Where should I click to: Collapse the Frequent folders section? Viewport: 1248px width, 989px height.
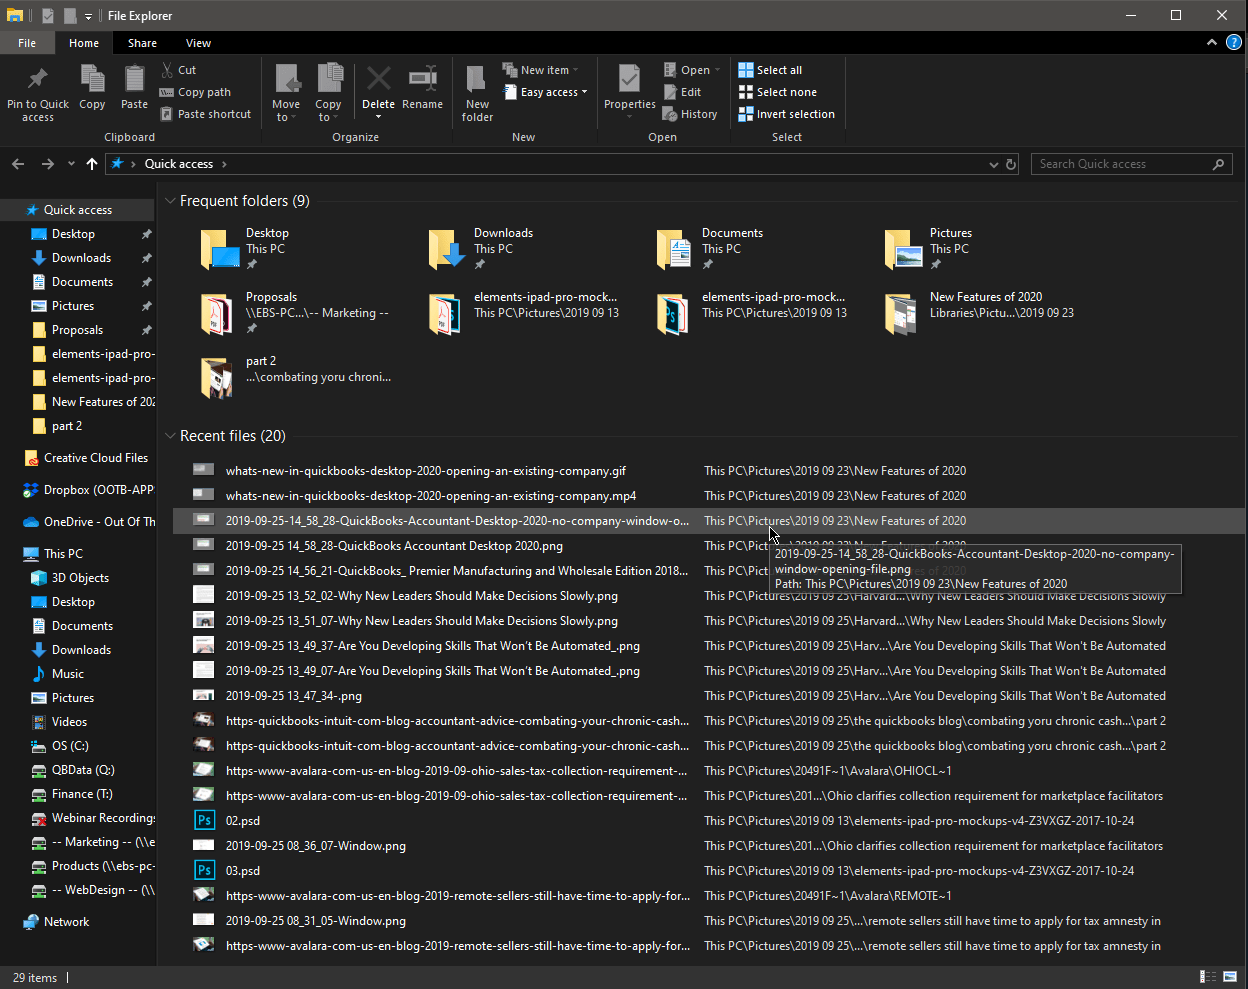click(170, 201)
